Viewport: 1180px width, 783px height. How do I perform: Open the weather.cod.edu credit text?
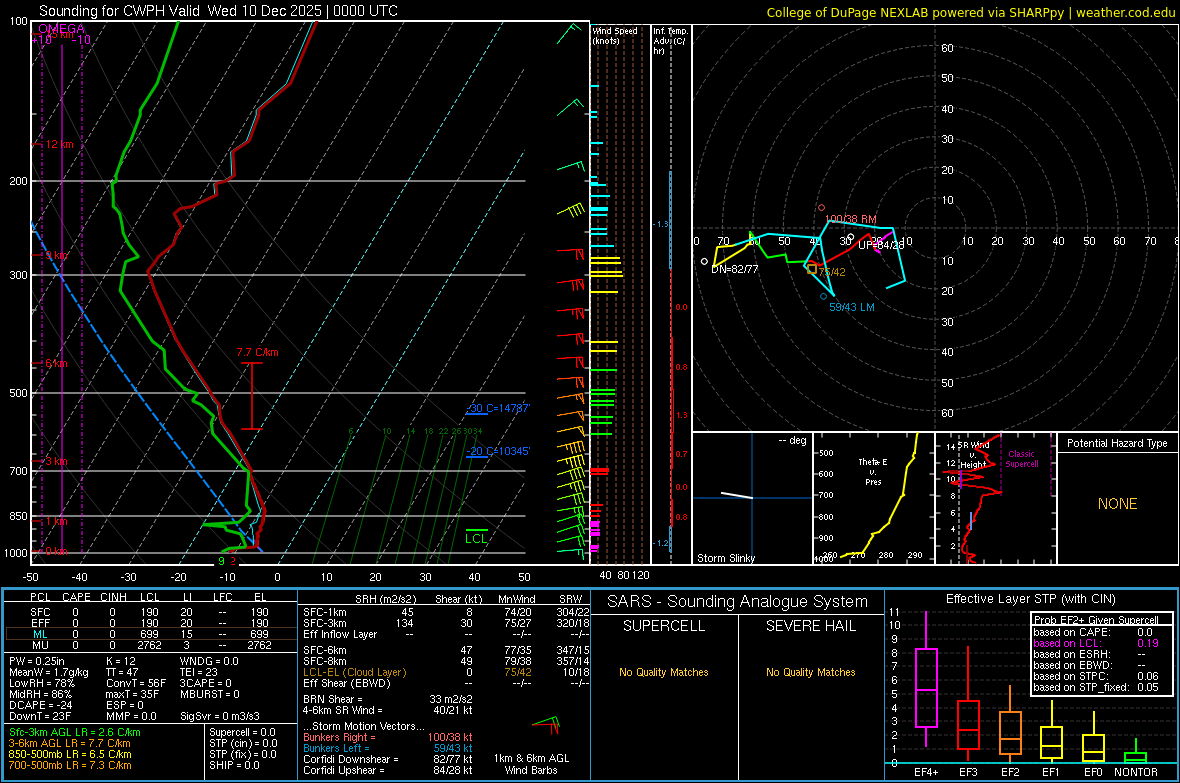tap(1125, 12)
